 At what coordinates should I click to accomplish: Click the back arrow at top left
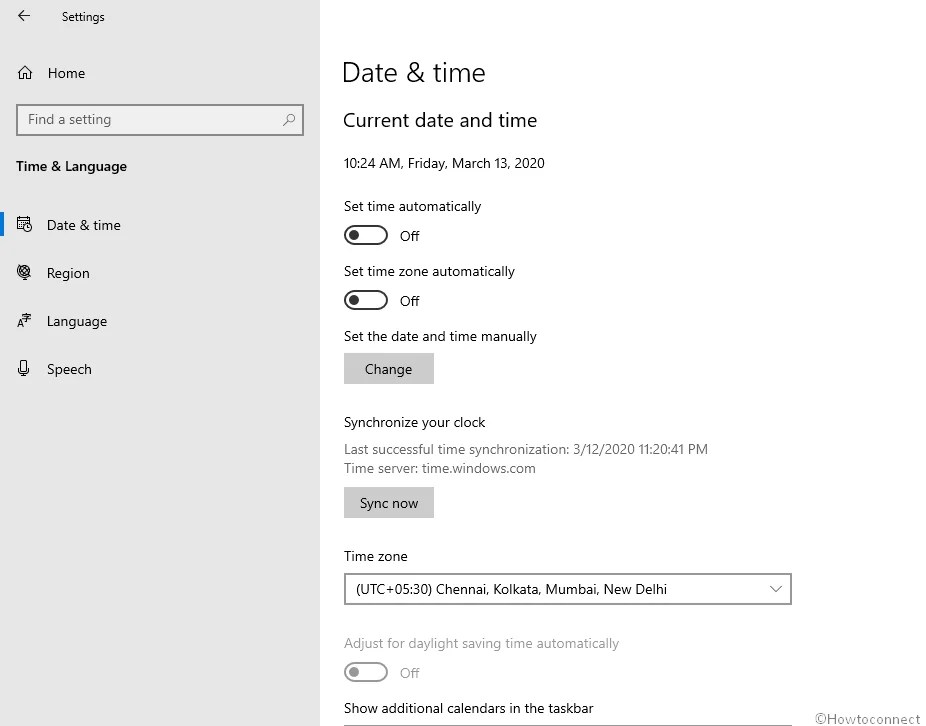(22, 16)
